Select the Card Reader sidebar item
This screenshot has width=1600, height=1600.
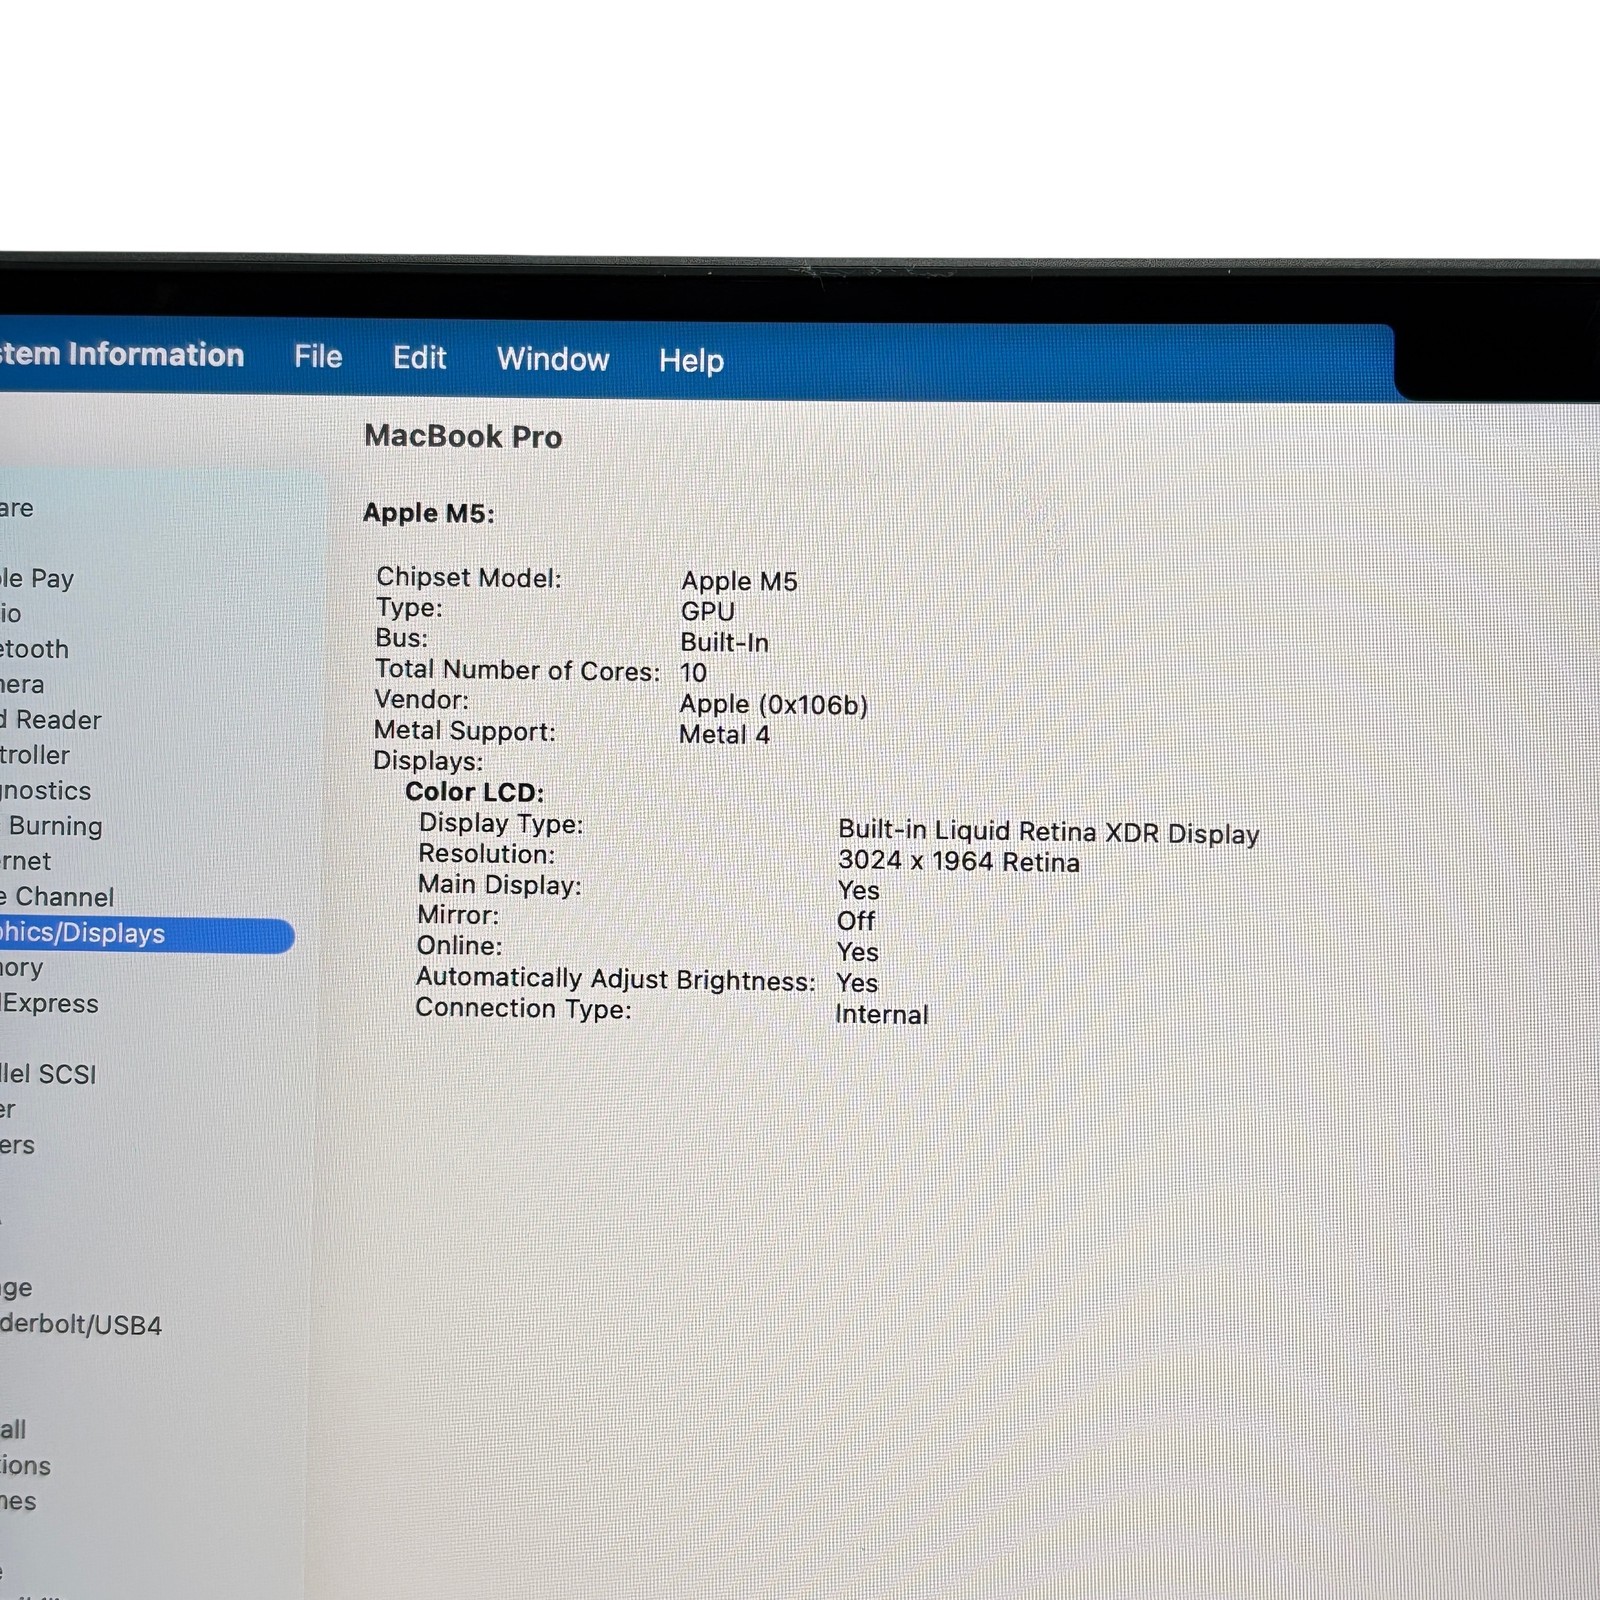(x=50, y=720)
